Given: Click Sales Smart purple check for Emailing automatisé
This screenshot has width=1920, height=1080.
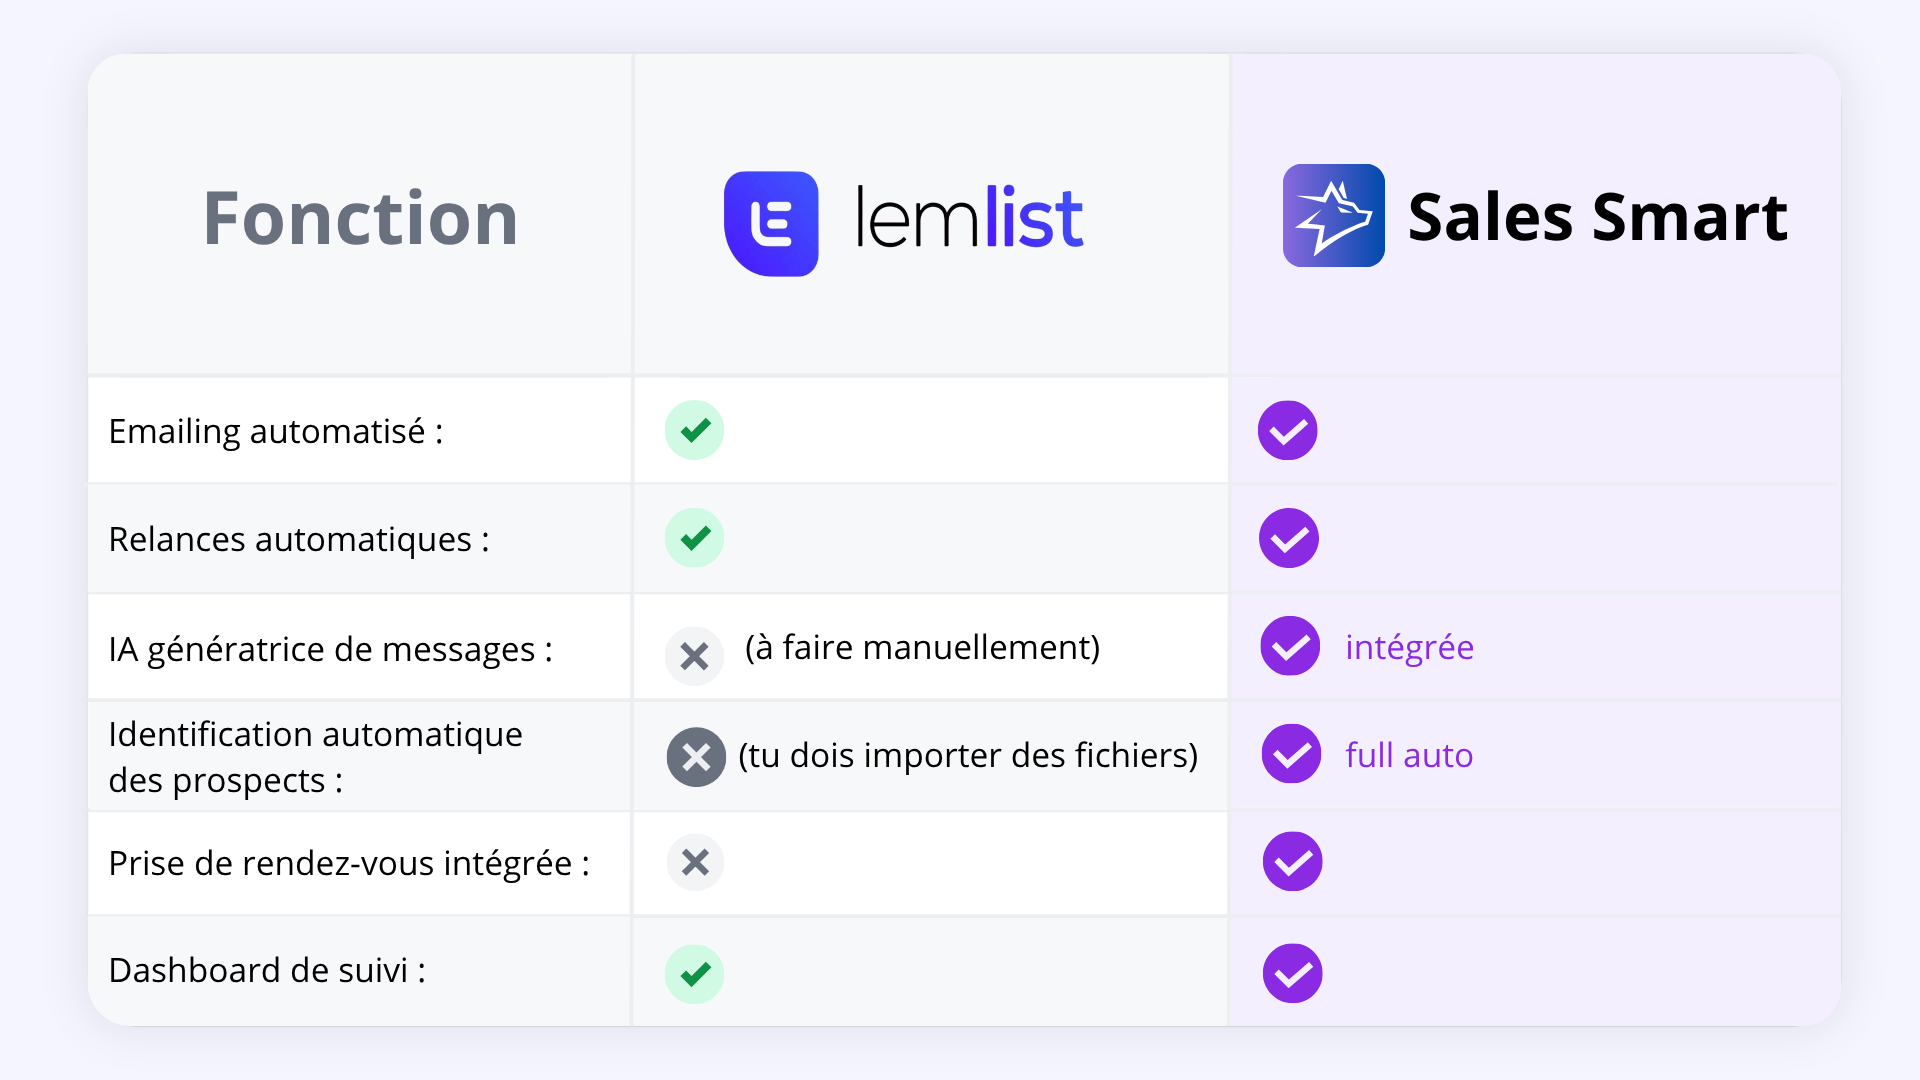Looking at the screenshot, I should coord(1287,431).
